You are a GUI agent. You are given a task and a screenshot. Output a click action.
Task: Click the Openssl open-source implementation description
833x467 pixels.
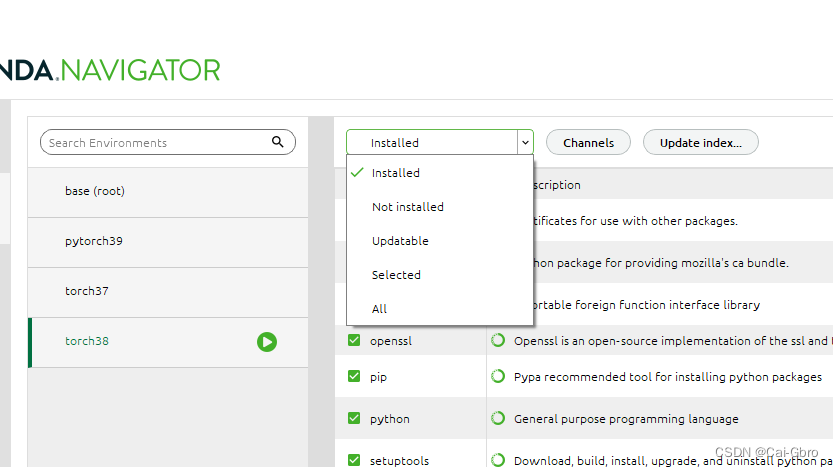pos(673,341)
